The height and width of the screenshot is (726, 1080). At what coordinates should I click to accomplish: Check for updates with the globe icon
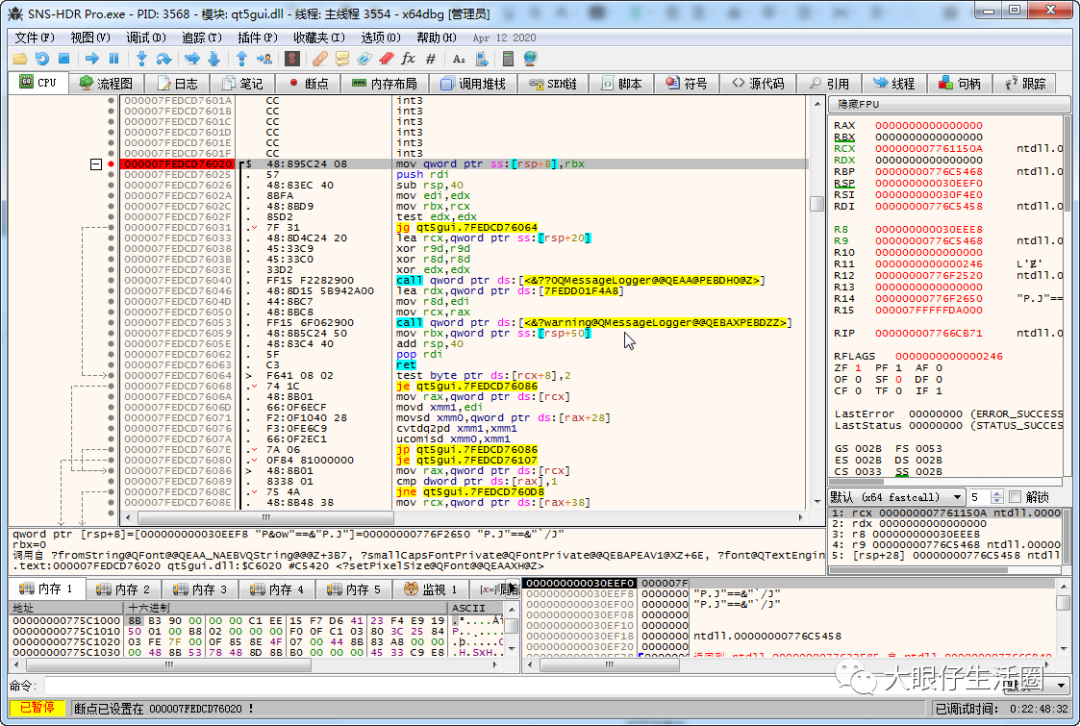click(530, 59)
